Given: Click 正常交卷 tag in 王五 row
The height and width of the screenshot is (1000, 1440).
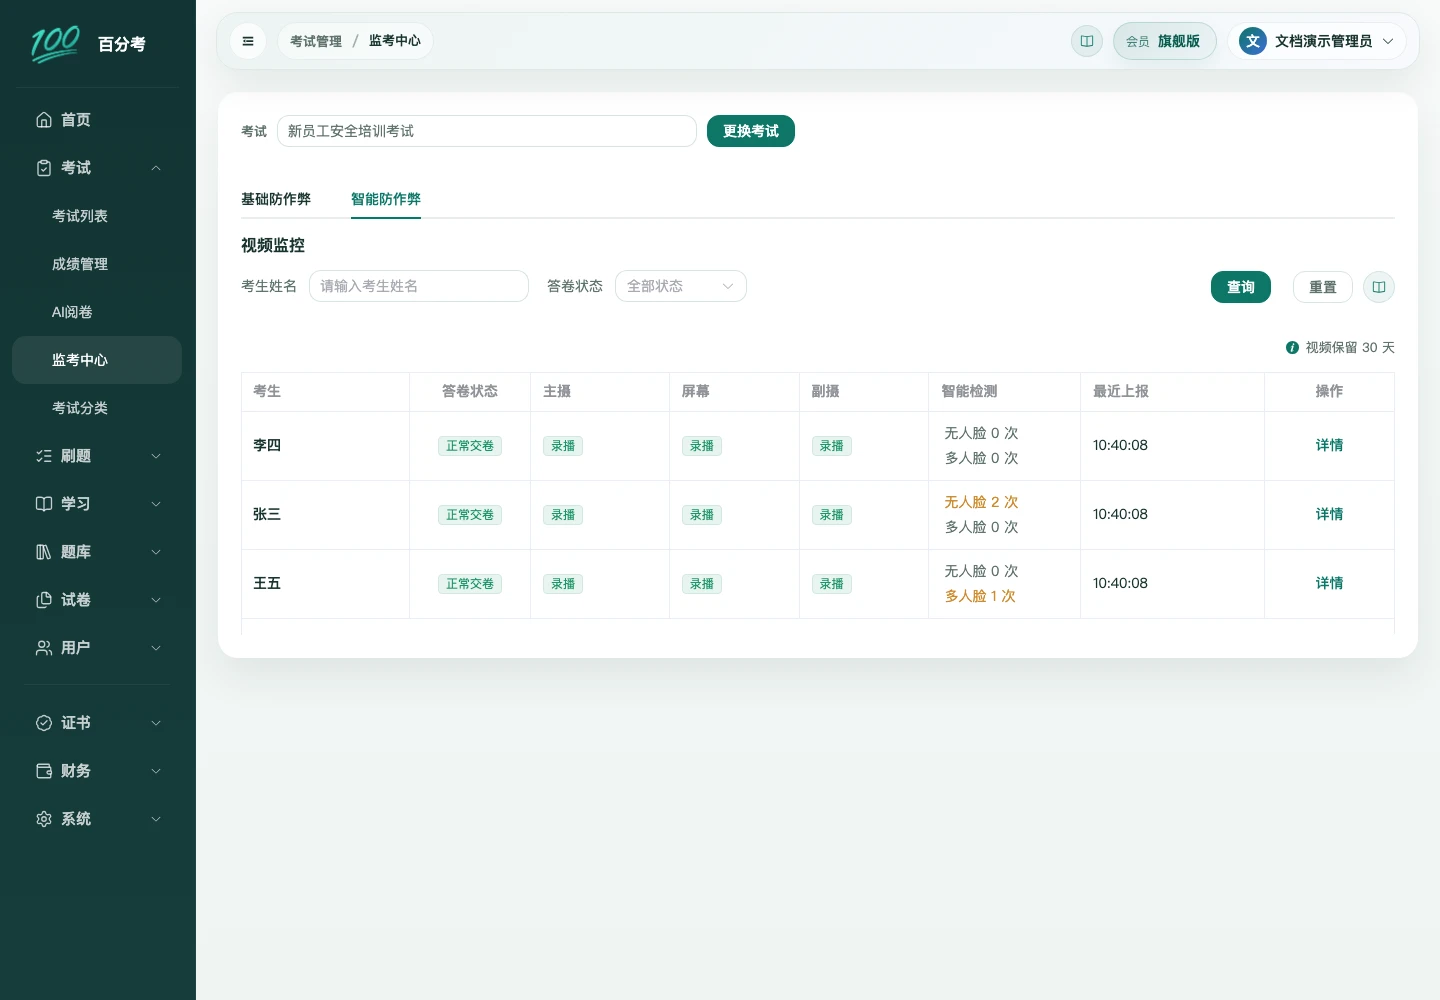Looking at the screenshot, I should 470,584.
